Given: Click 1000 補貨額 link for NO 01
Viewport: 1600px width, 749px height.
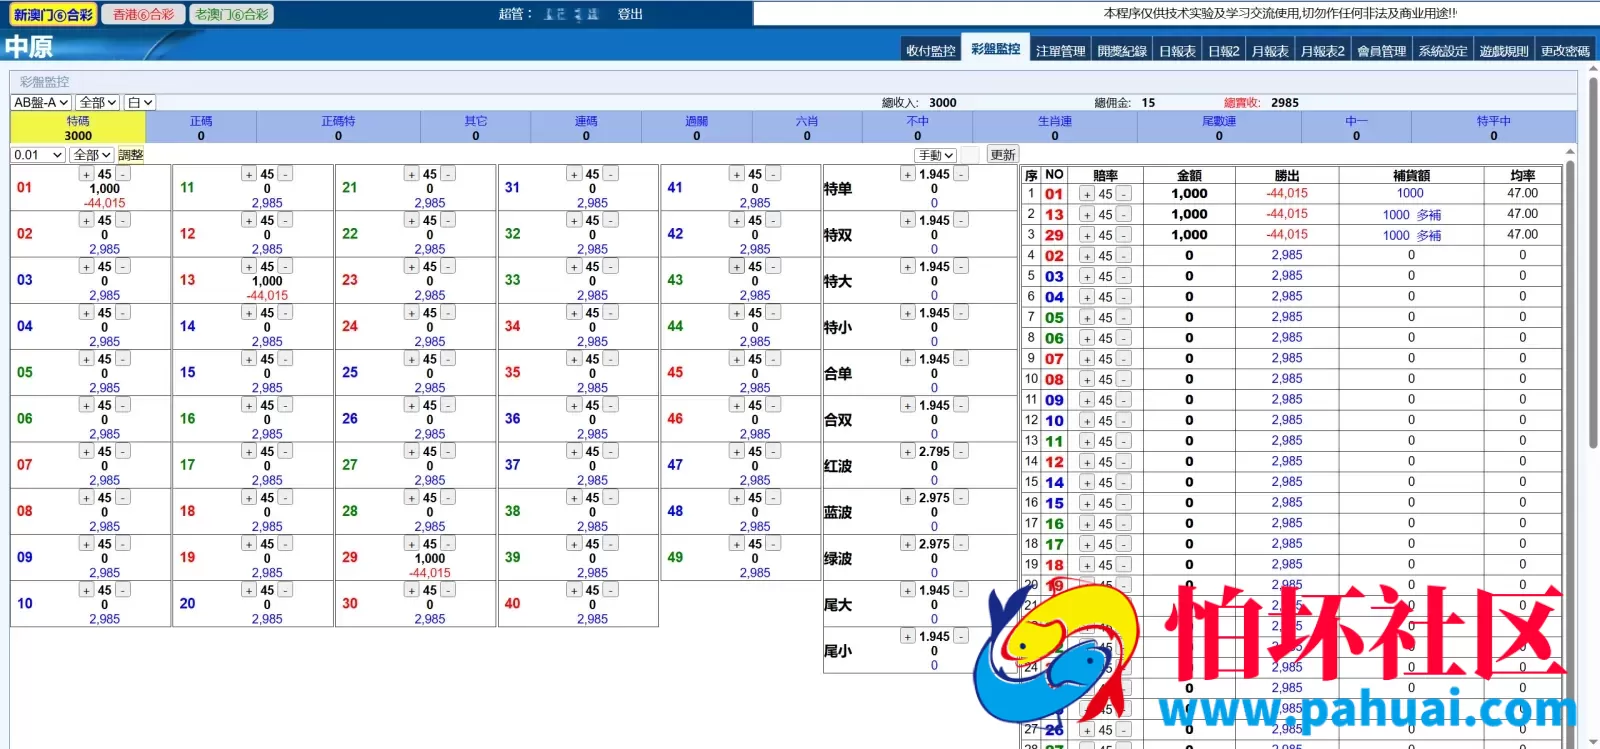Looking at the screenshot, I should pos(1410,193).
